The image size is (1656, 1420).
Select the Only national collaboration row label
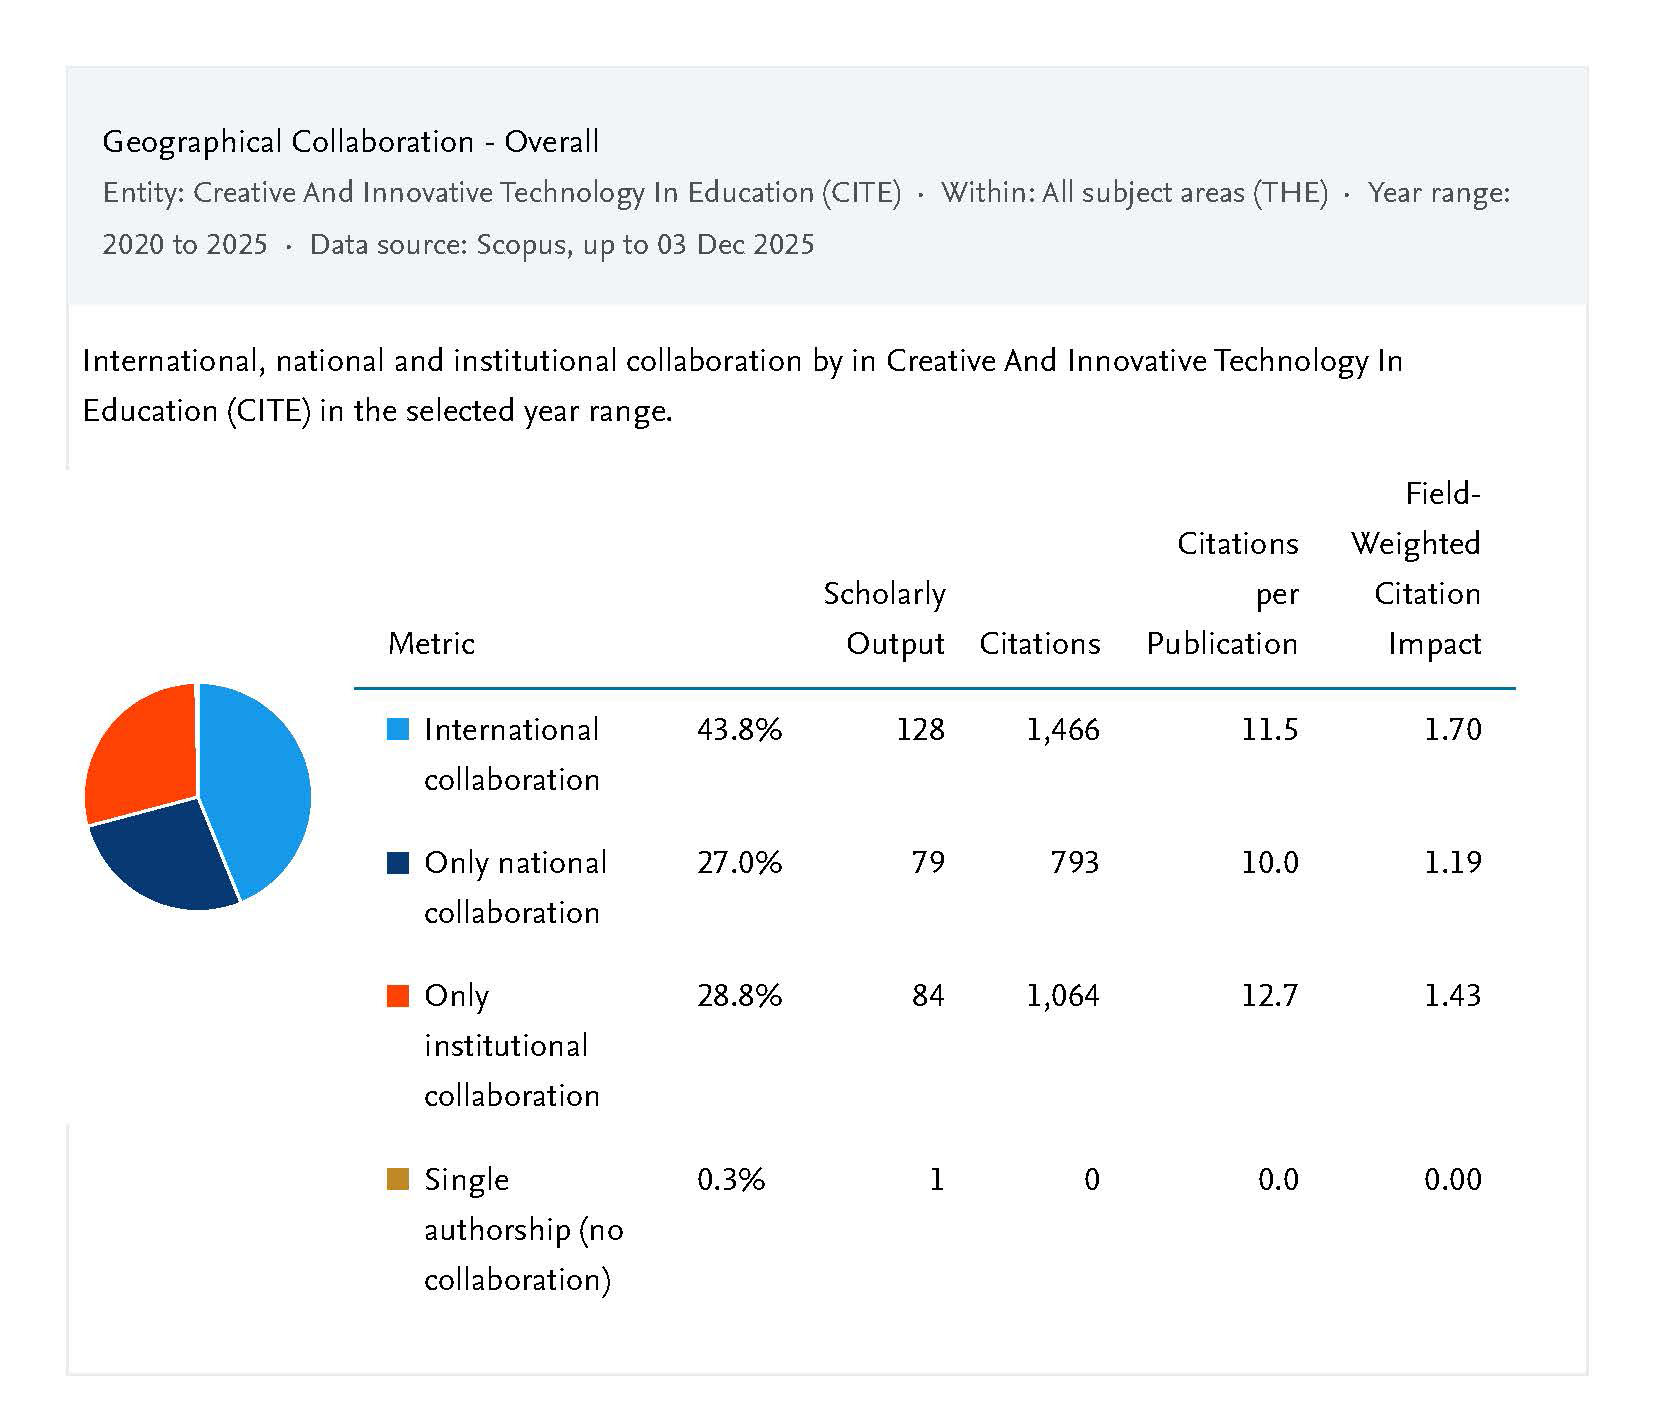(514, 887)
